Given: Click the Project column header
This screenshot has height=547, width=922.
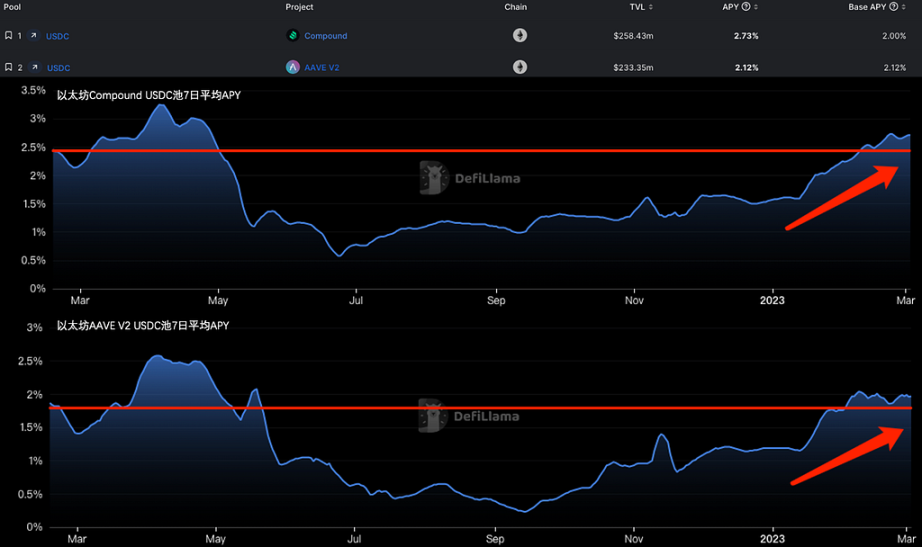Looking at the screenshot, I should coord(299,7).
